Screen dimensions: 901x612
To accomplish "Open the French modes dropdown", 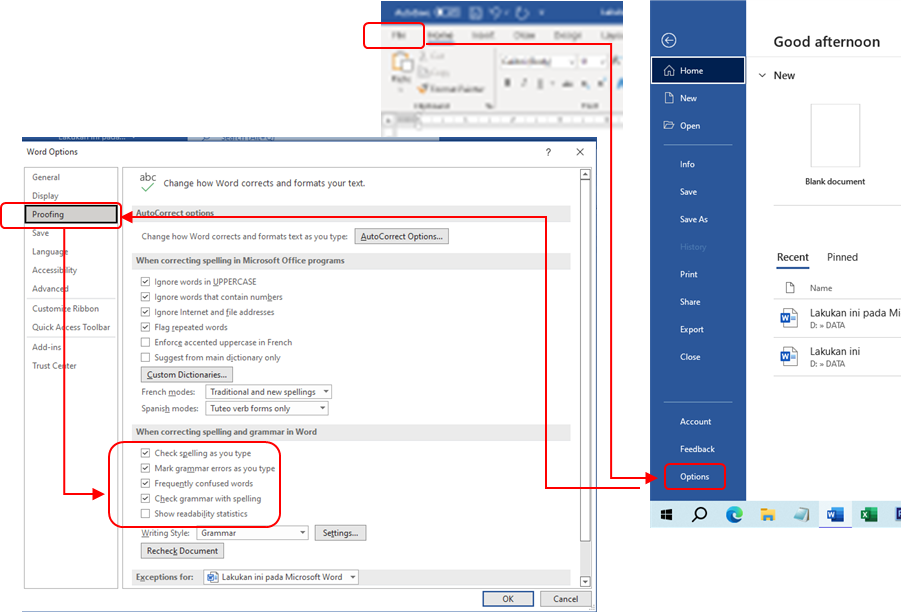I will click(x=268, y=392).
